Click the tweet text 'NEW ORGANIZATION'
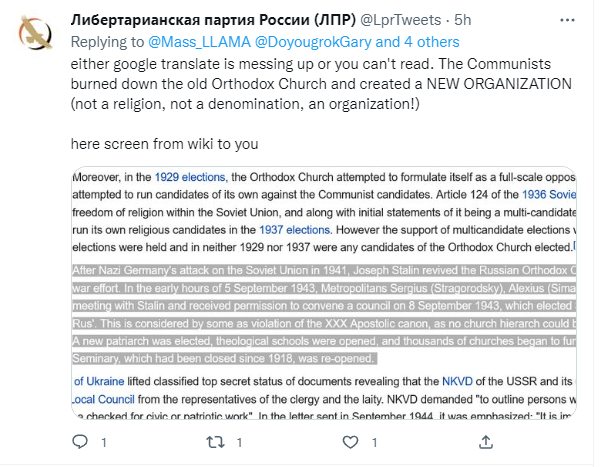Screen dimensions: 614x467 [x=499, y=84]
